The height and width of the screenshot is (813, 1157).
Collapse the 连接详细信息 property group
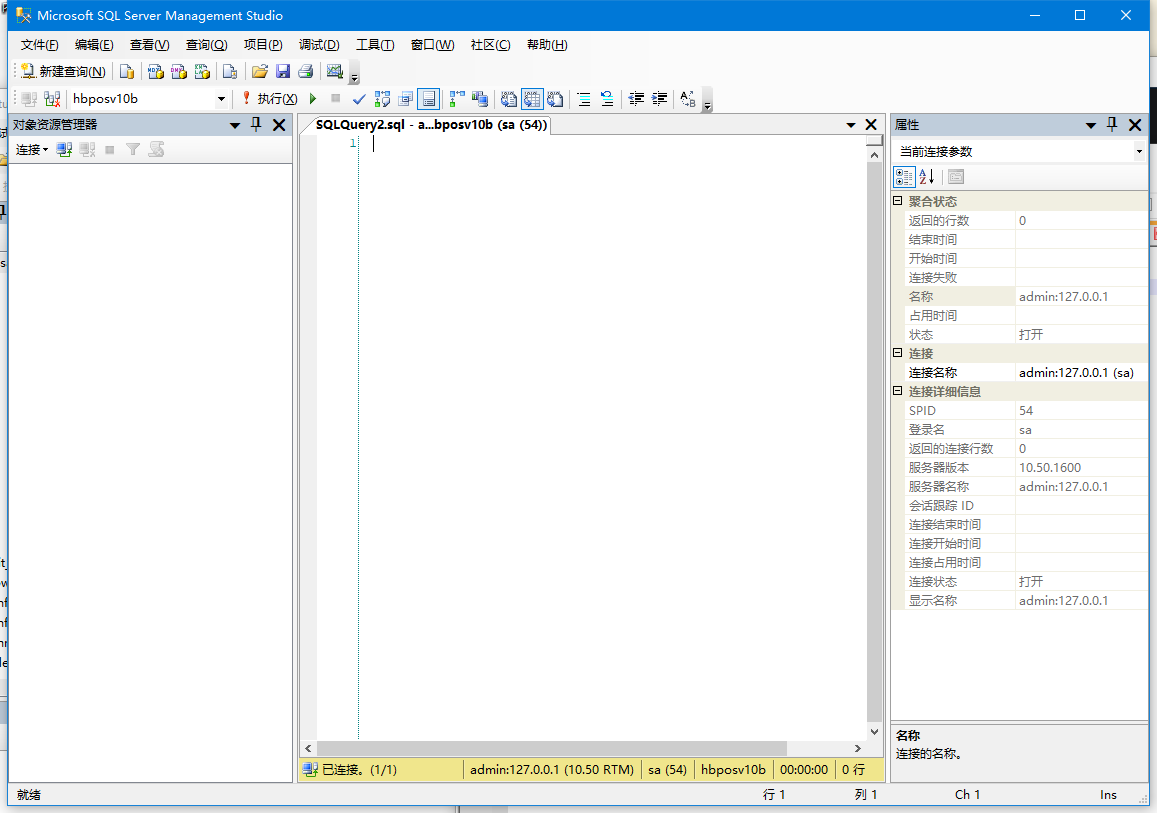coord(898,391)
